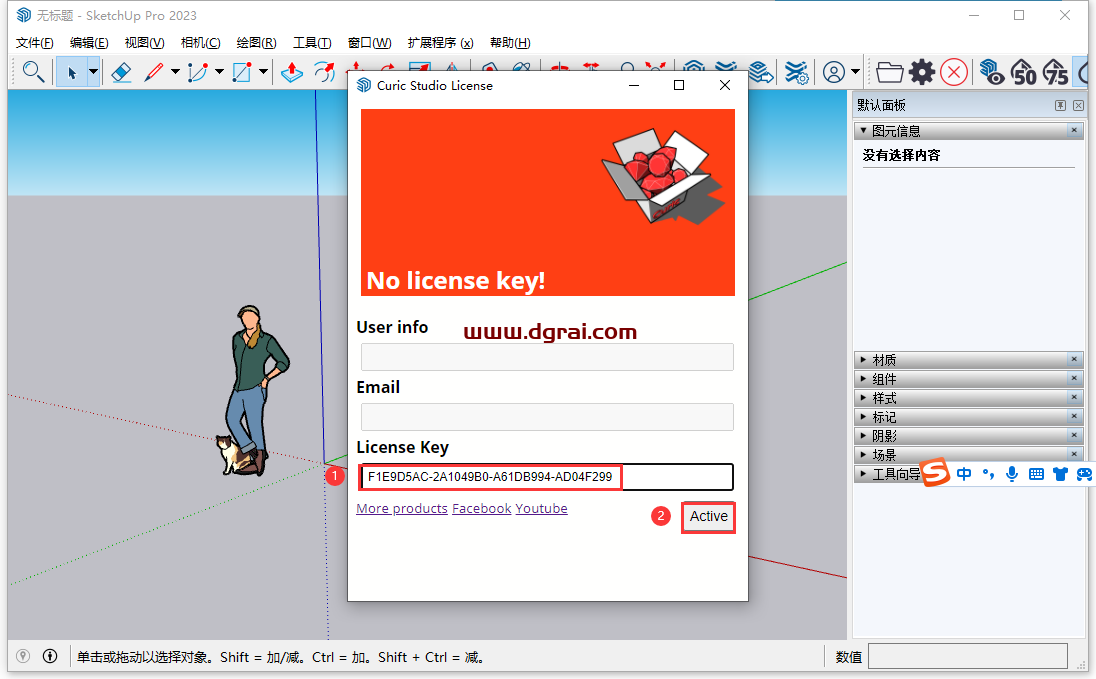Click the red circled X icon

pos(954,72)
